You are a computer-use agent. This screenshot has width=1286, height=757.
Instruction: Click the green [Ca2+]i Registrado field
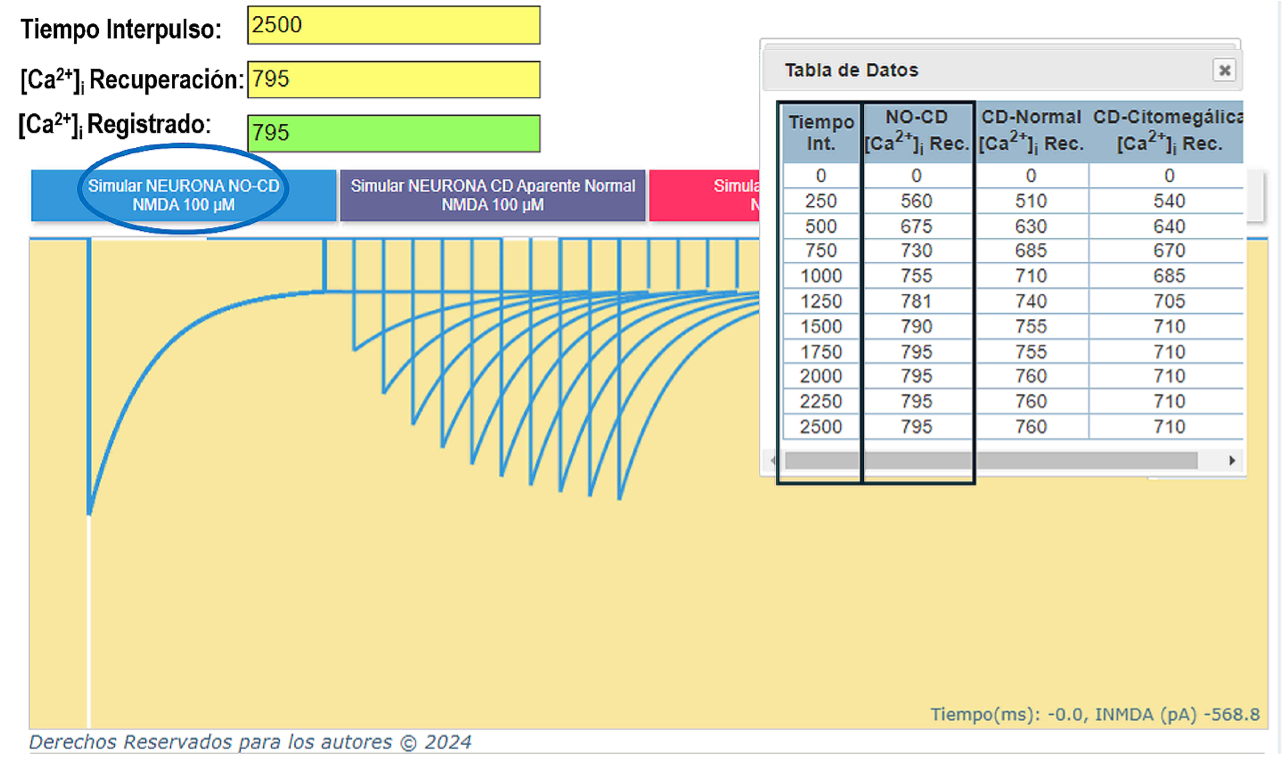click(393, 133)
